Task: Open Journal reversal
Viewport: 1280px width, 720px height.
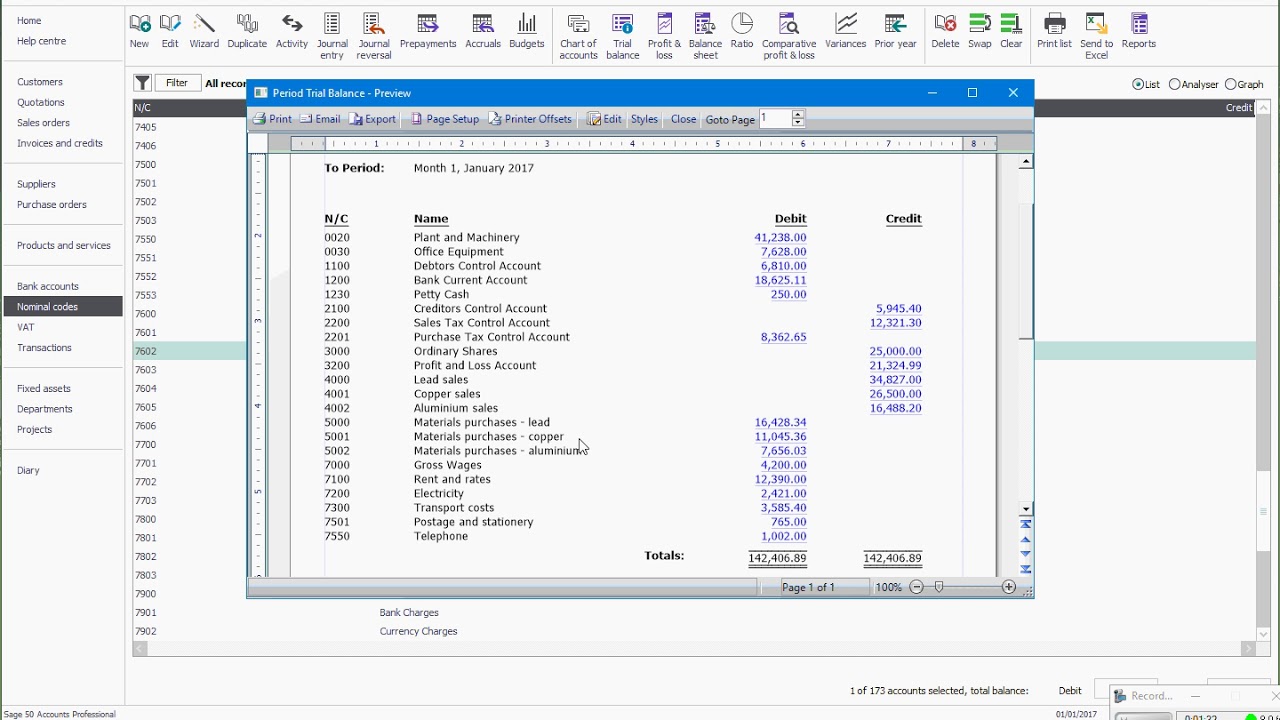Action: [x=374, y=37]
